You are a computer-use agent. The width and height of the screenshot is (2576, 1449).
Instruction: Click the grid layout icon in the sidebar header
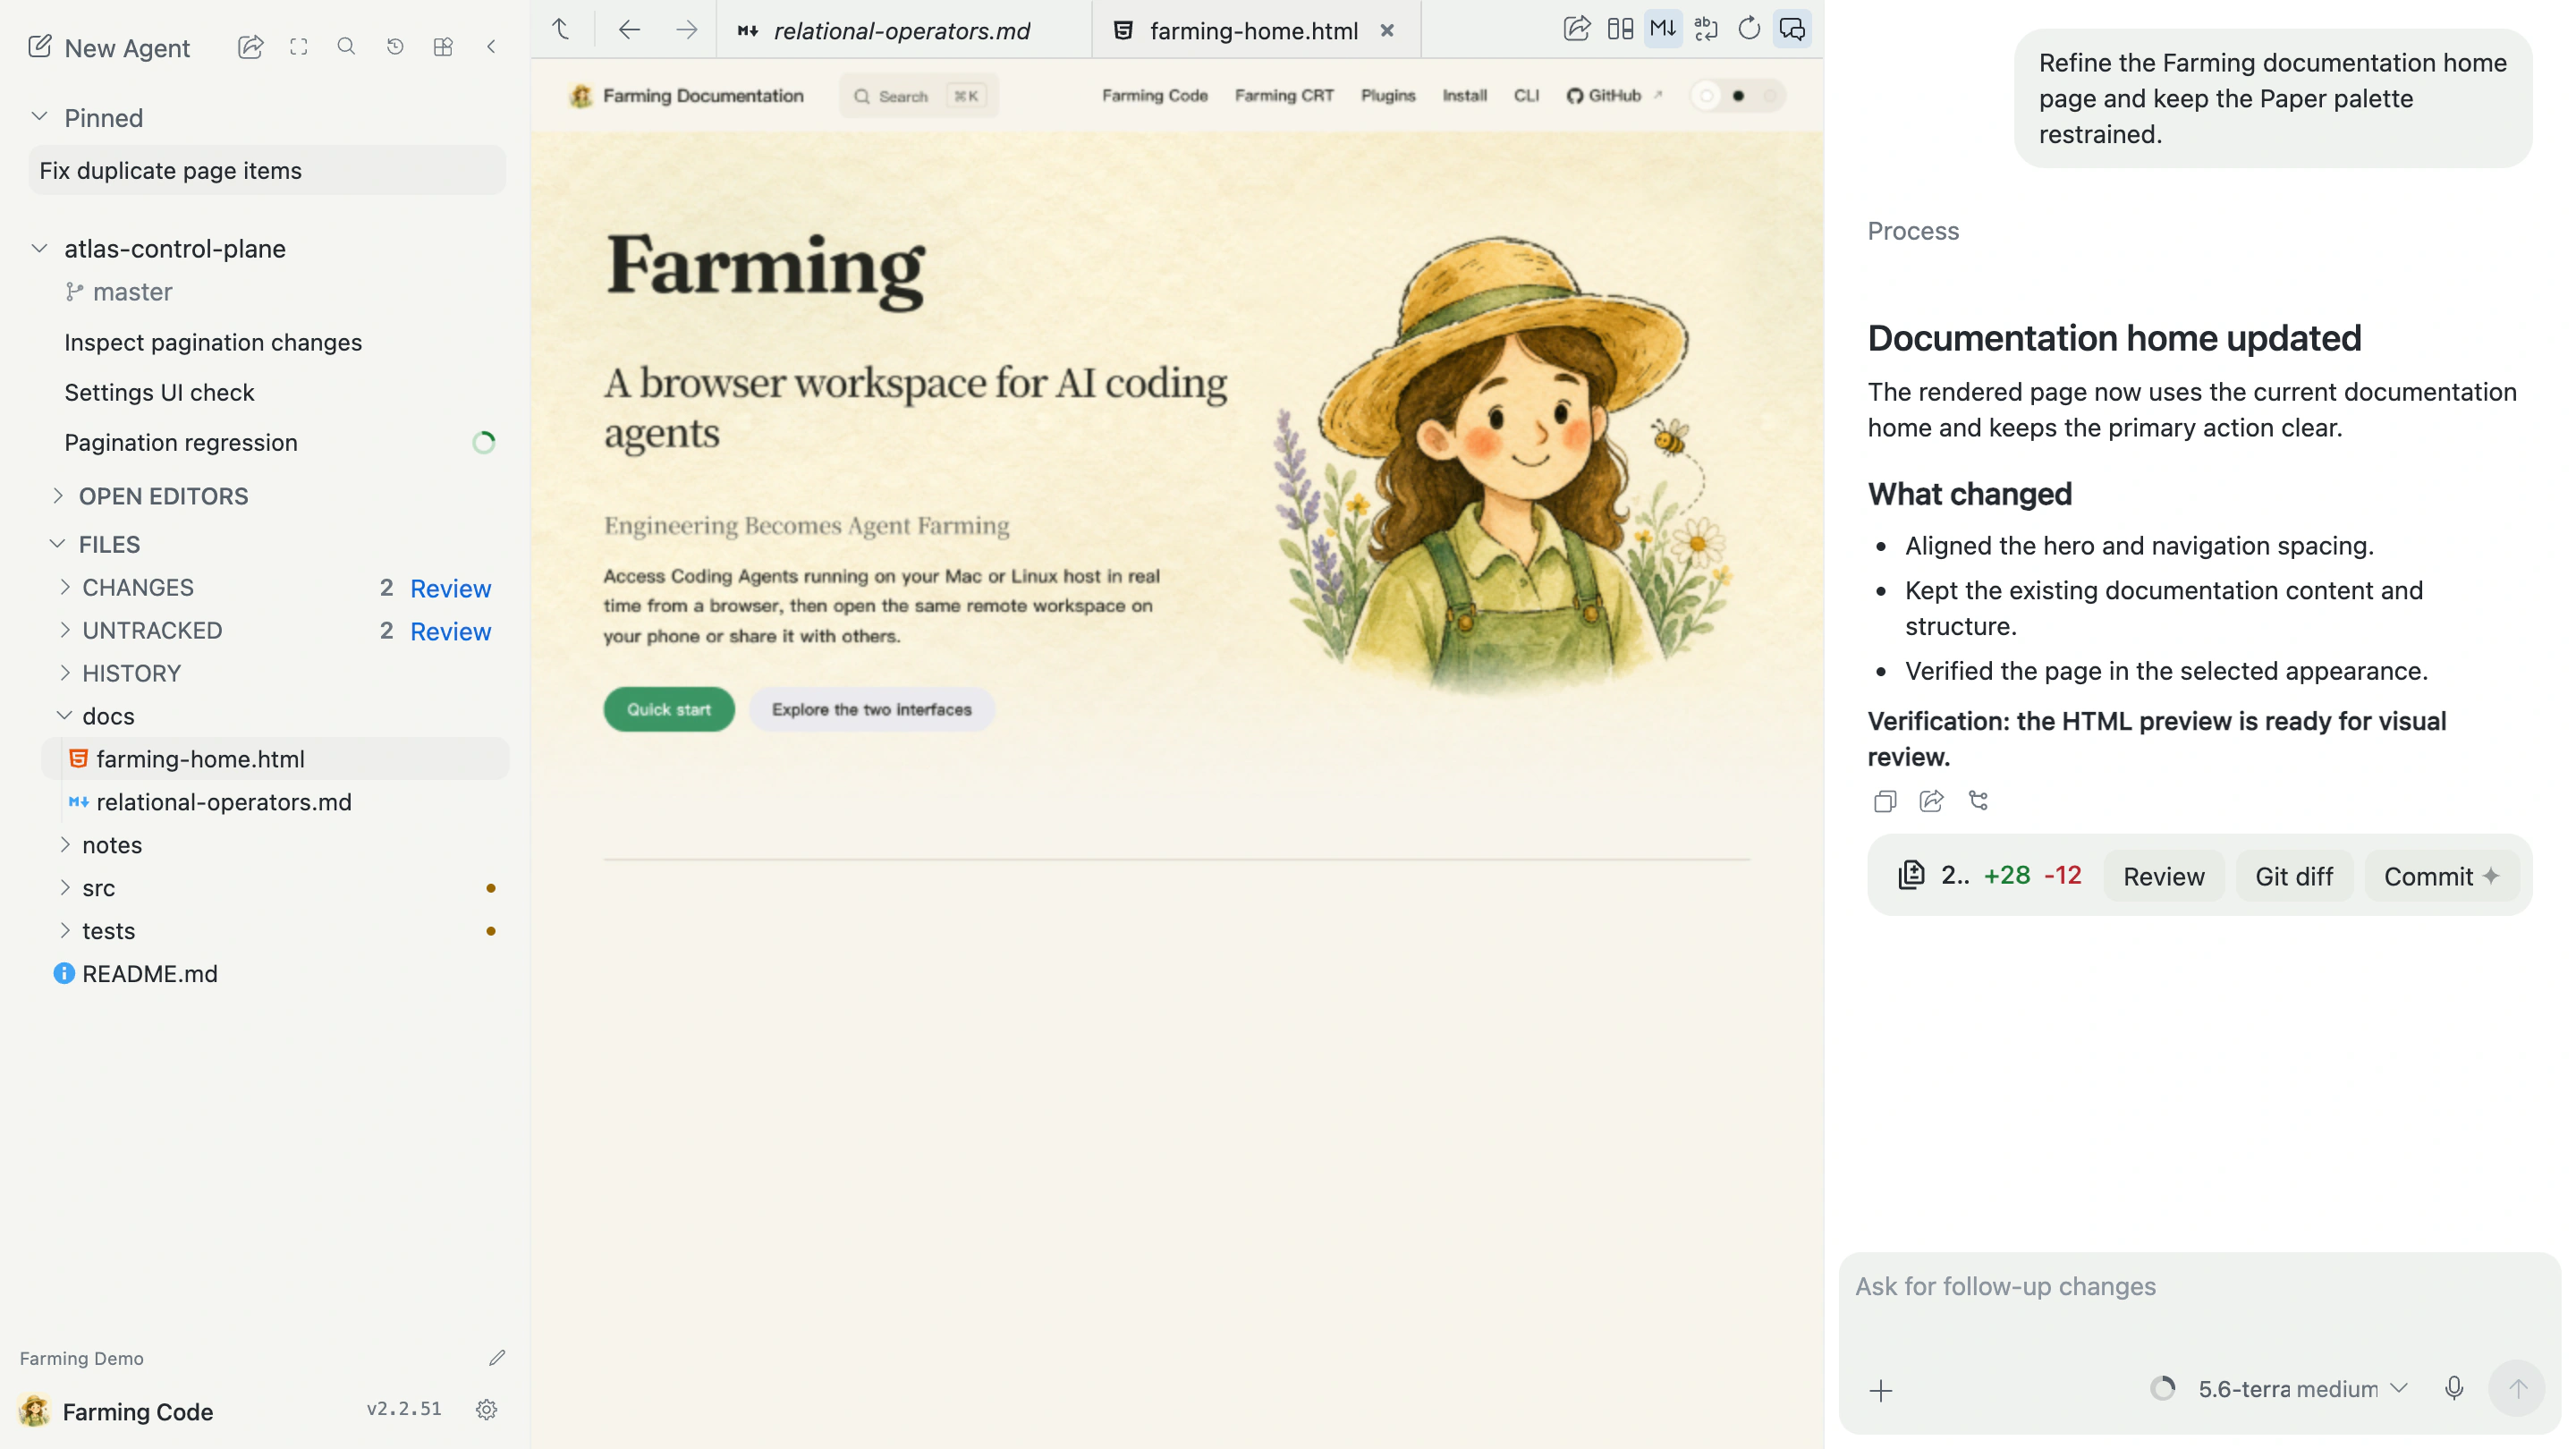(x=443, y=47)
